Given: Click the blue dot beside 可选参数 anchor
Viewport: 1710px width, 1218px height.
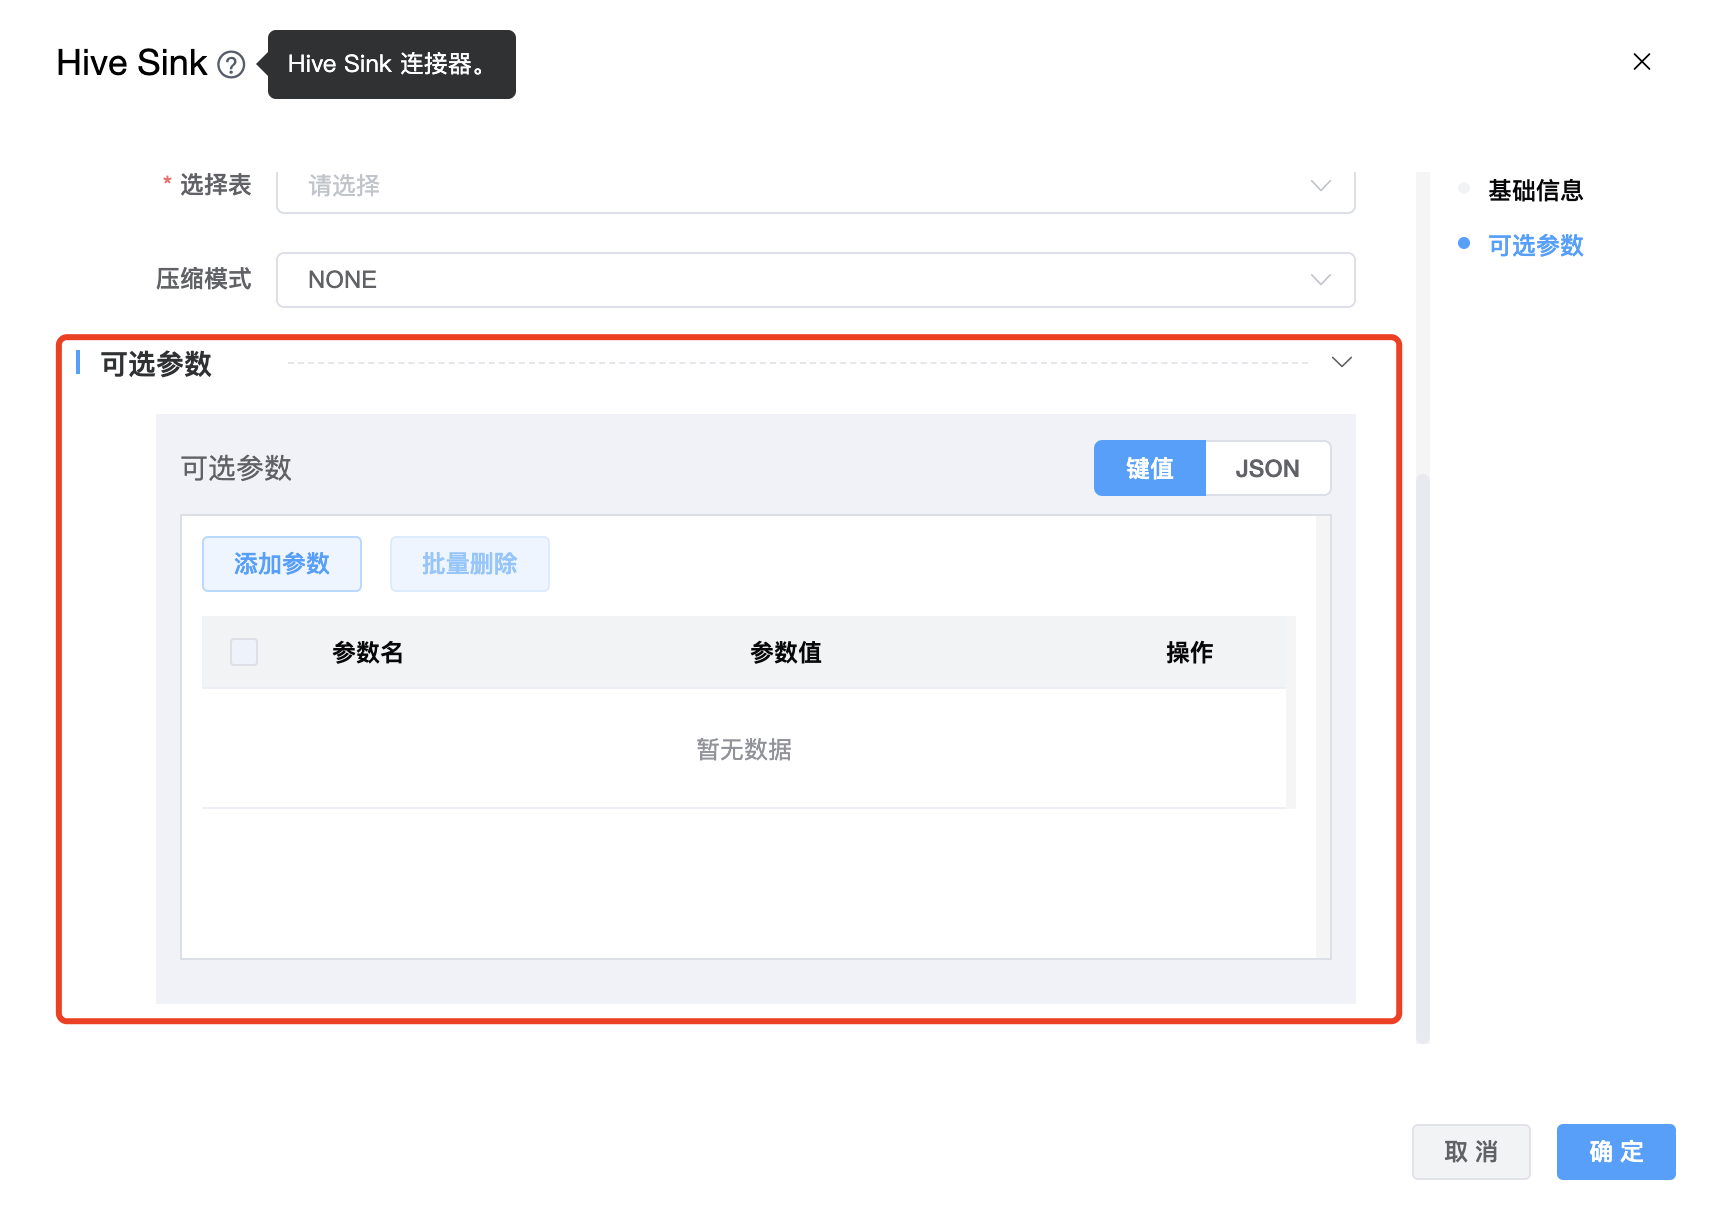Looking at the screenshot, I should coord(1464,243).
